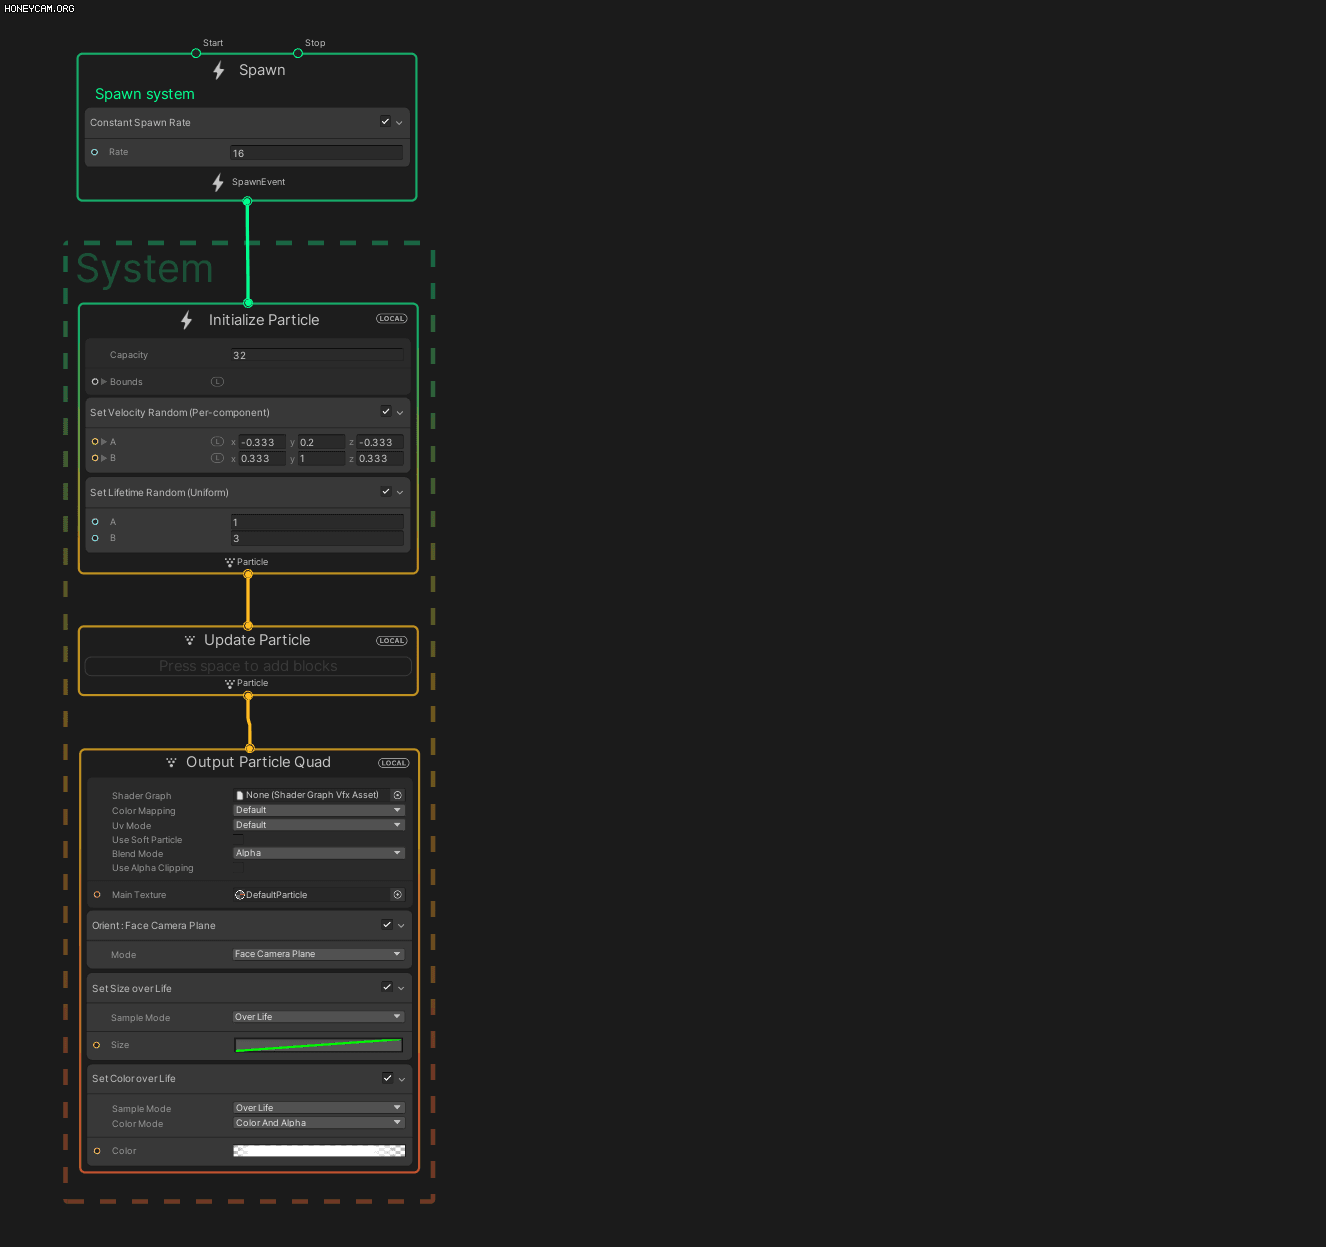Screen dimensions: 1326x1247
Task: Collapse the Set Velocity Random block
Action: tap(400, 413)
